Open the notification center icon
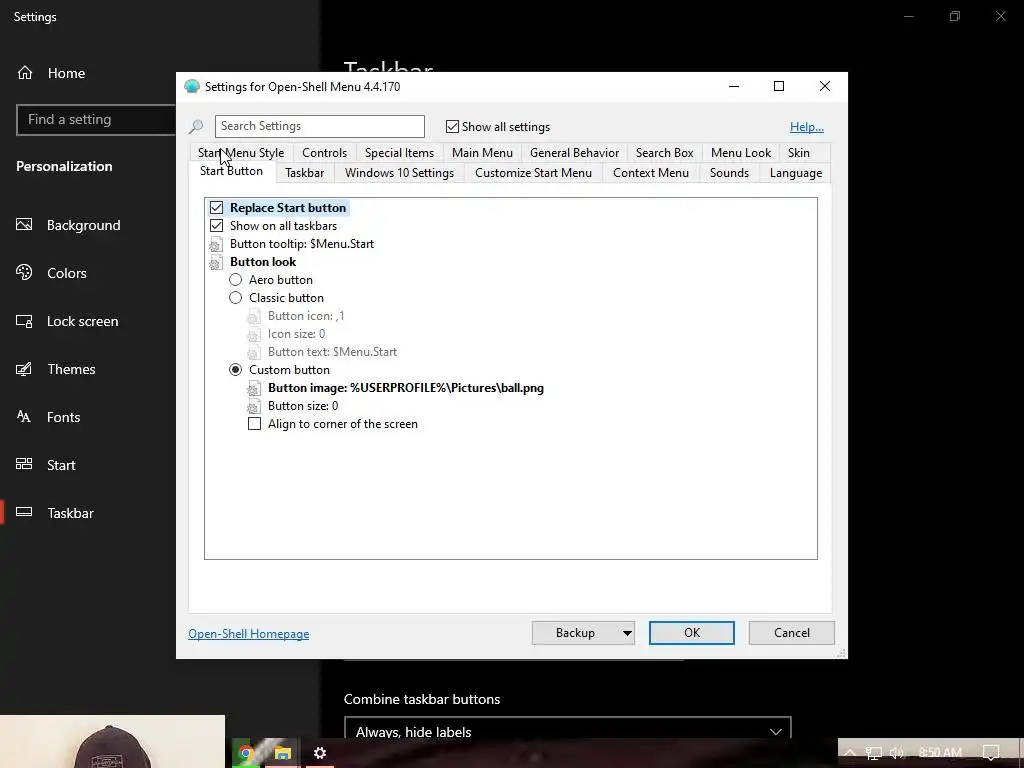 991,753
